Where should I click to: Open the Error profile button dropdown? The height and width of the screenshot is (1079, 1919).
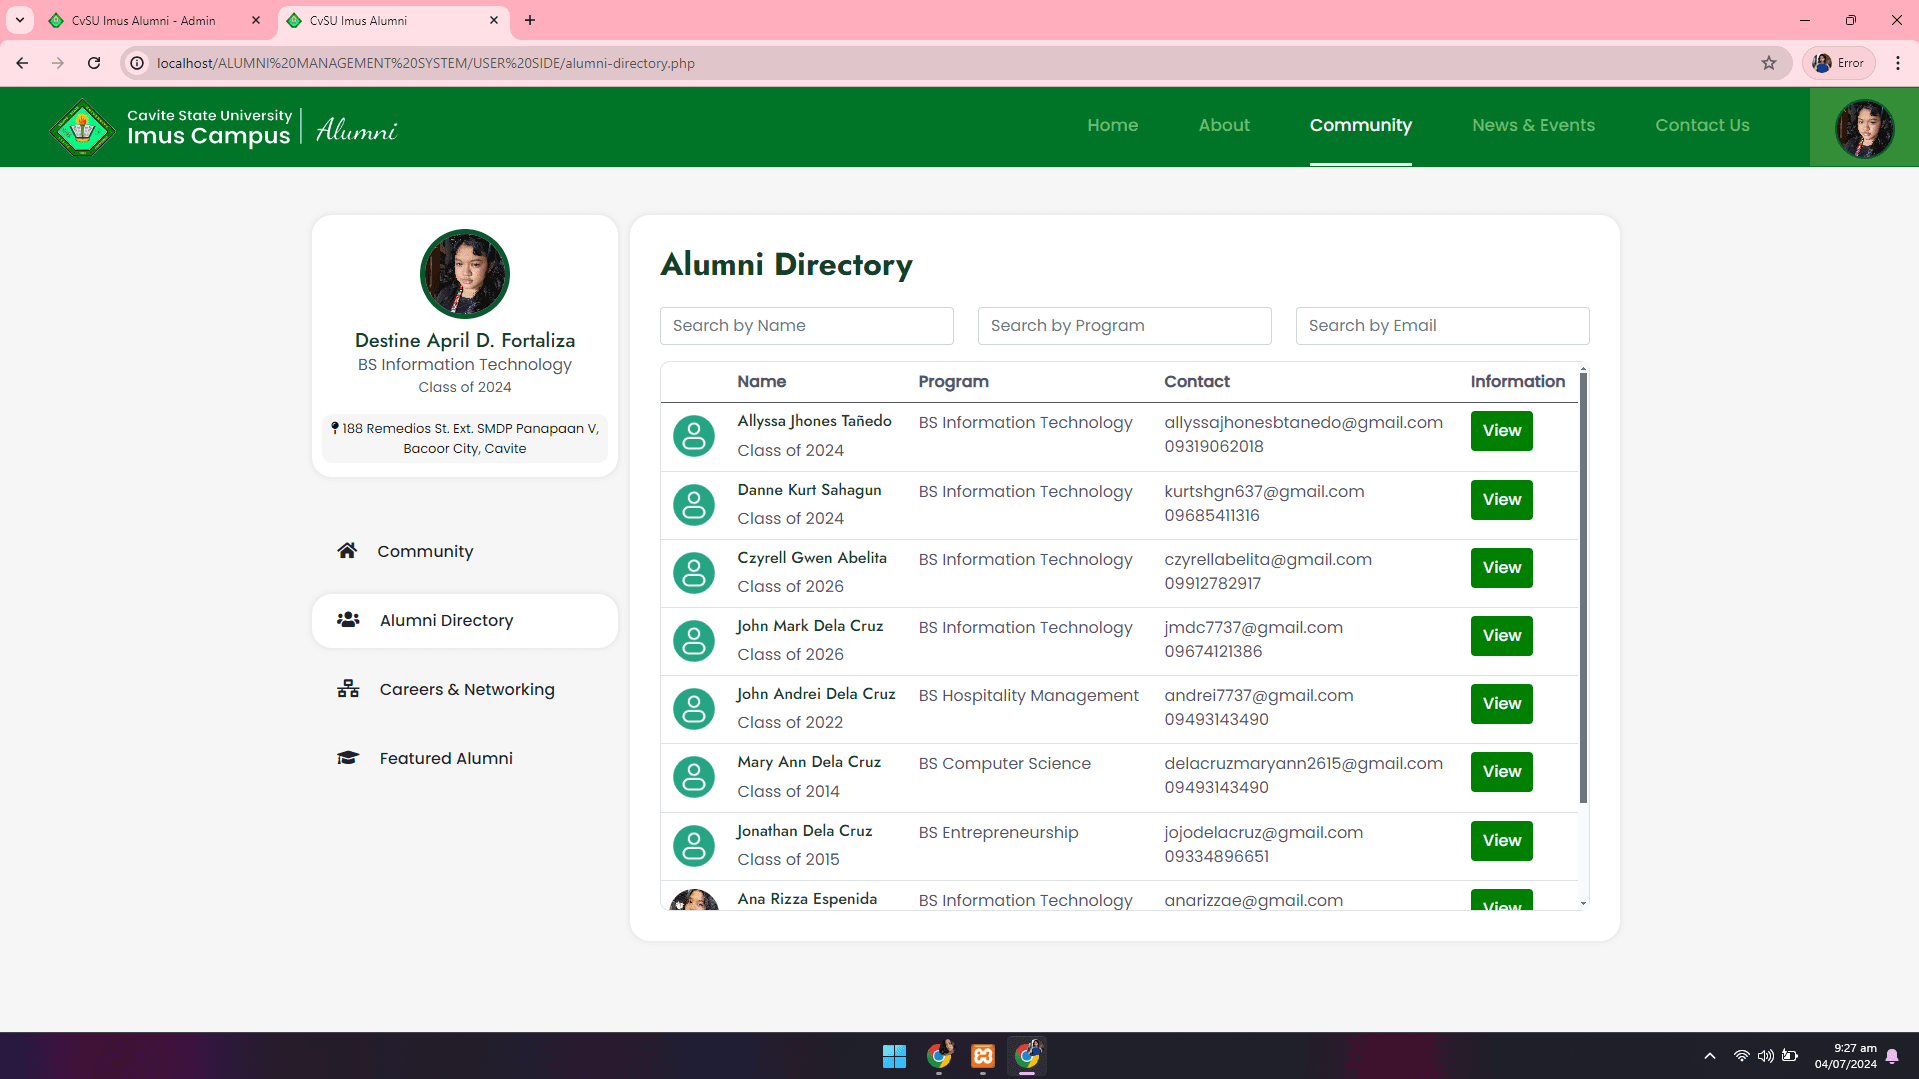point(1838,62)
